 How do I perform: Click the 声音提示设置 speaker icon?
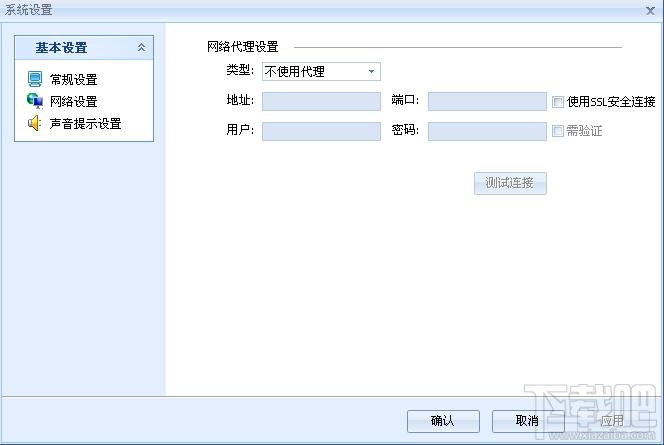coord(34,123)
